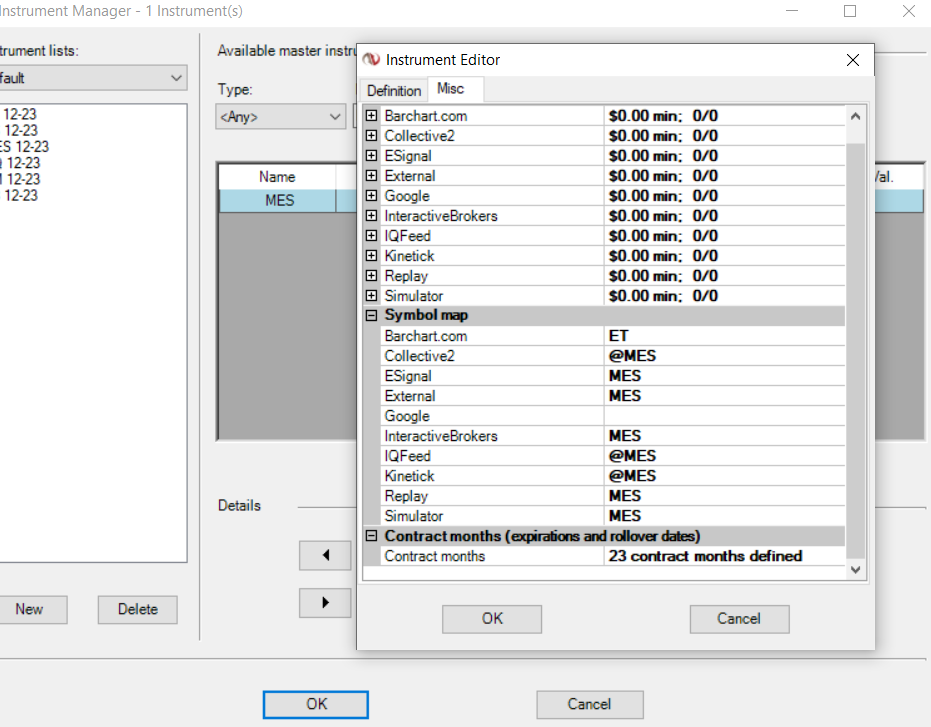Click Barchart.com commission value $0.00 min
The width and height of the screenshot is (931, 727).
pyautogui.click(x=724, y=115)
